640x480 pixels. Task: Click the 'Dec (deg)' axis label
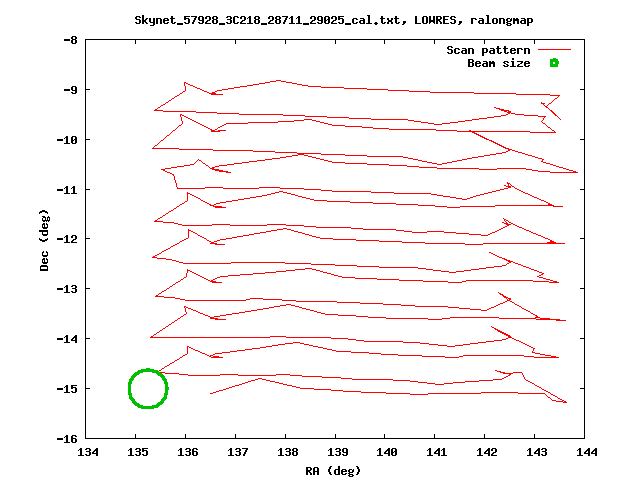click(44, 240)
